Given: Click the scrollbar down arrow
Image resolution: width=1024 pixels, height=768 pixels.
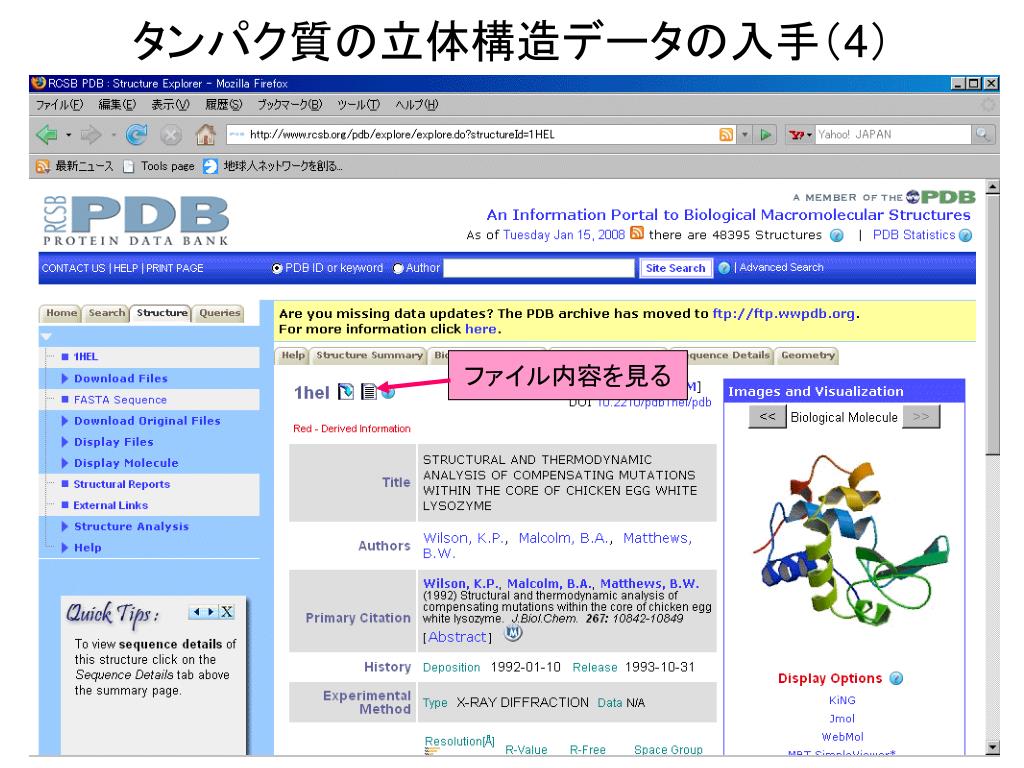Looking at the screenshot, I should pos(993,748).
